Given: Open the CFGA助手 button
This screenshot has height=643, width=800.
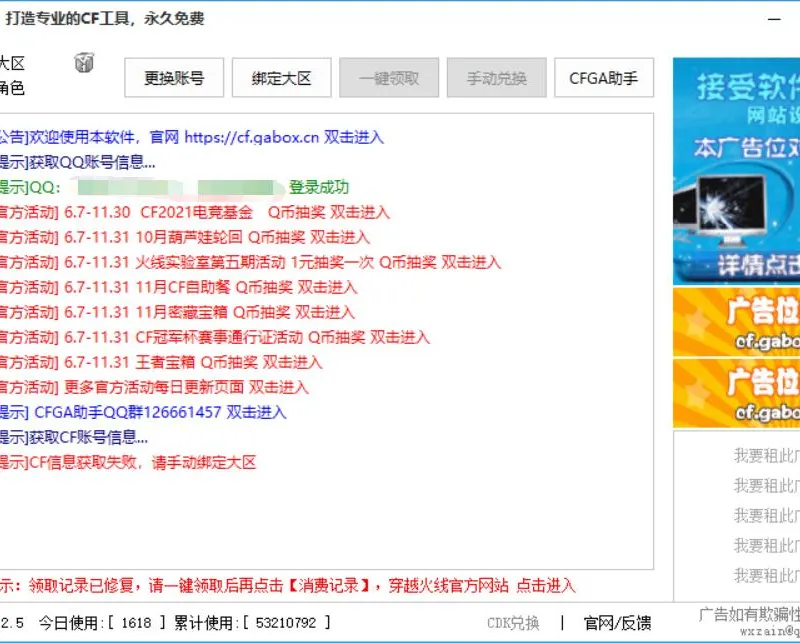Looking at the screenshot, I should tap(604, 78).
